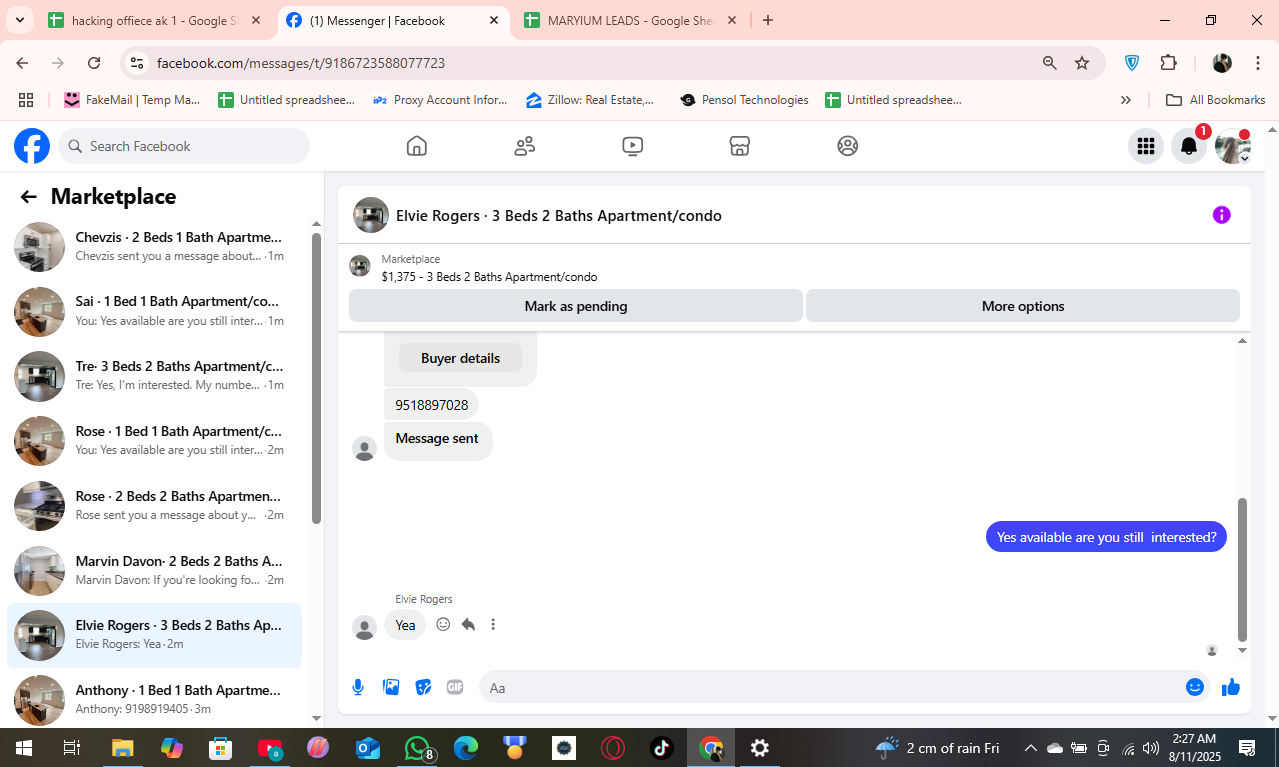Open Chrome zoom magnifier icon
The height and width of the screenshot is (767, 1279).
pyautogui.click(x=1050, y=63)
